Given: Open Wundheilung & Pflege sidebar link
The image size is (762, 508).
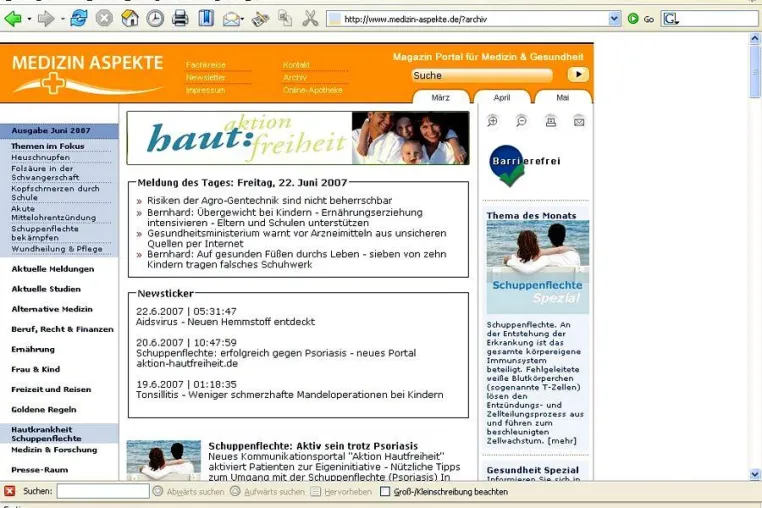Looking at the screenshot, I should pyautogui.click(x=57, y=248).
